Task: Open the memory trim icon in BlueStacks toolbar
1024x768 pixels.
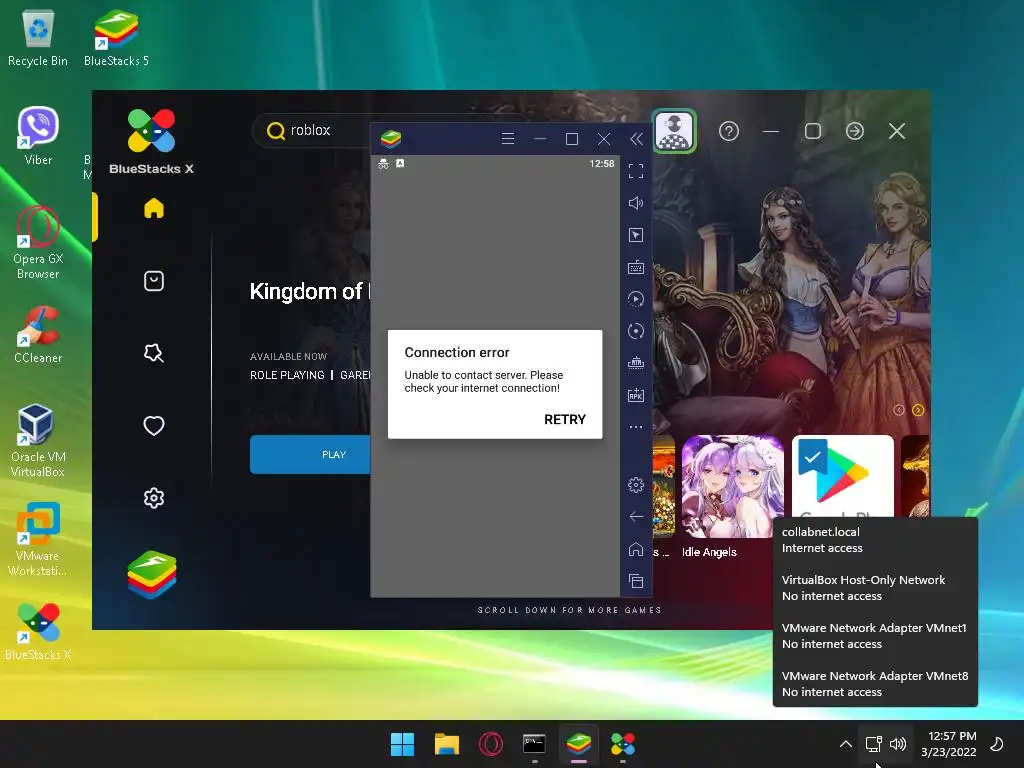Action: click(x=636, y=363)
